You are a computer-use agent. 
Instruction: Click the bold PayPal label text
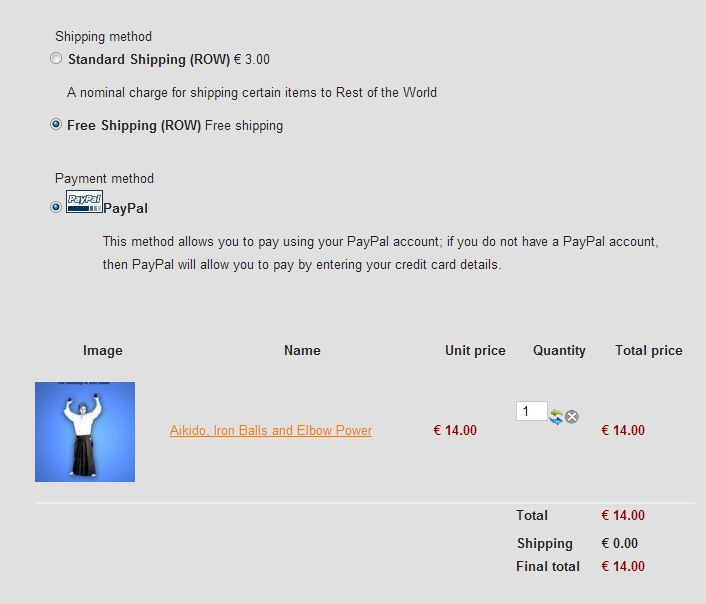[x=126, y=209]
